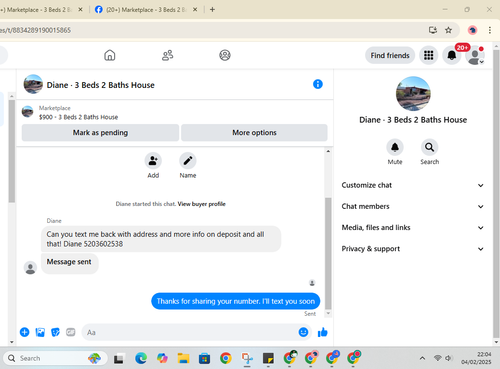The height and width of the screenshot is (369, 500).
Task: Open the Facebook menu grid icon
Action: pos(429,55)
